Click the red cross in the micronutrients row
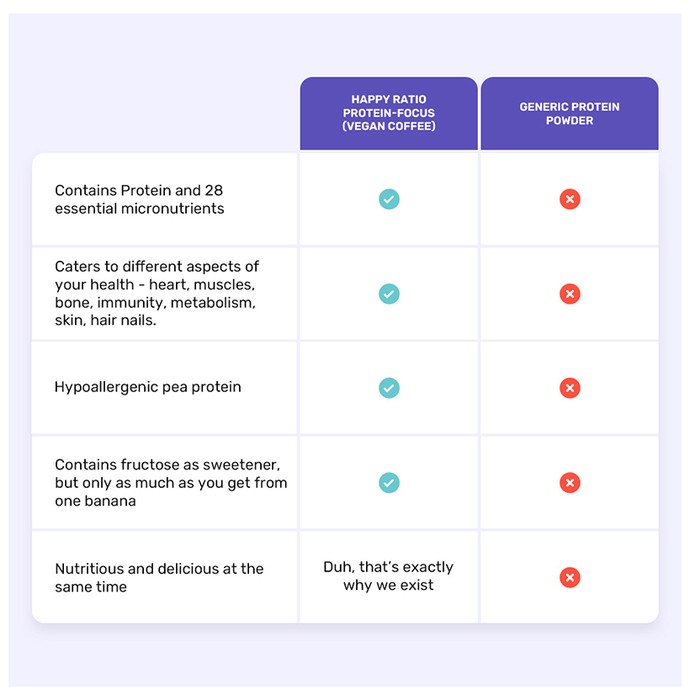The width and height of the screenshot is (690, 700). coord(569,199)
